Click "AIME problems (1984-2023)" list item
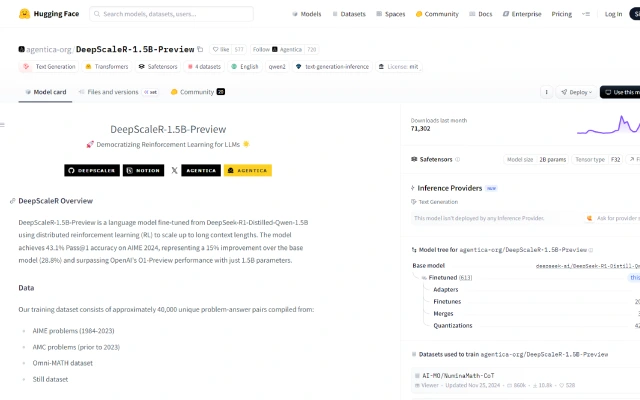 [73, 331]
